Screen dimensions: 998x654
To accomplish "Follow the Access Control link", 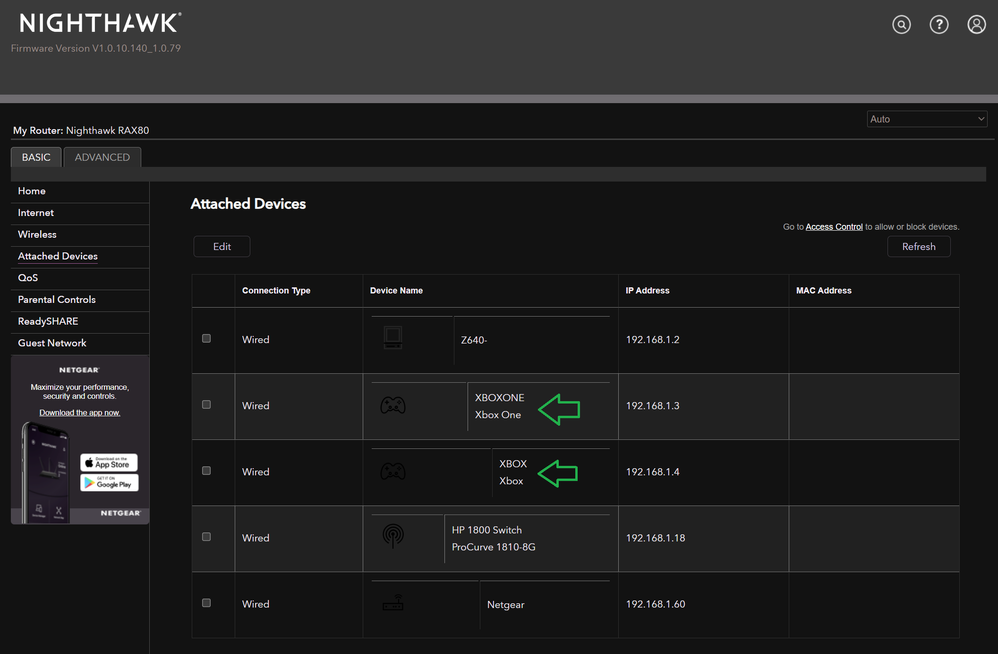I will (x=834, y=227).
